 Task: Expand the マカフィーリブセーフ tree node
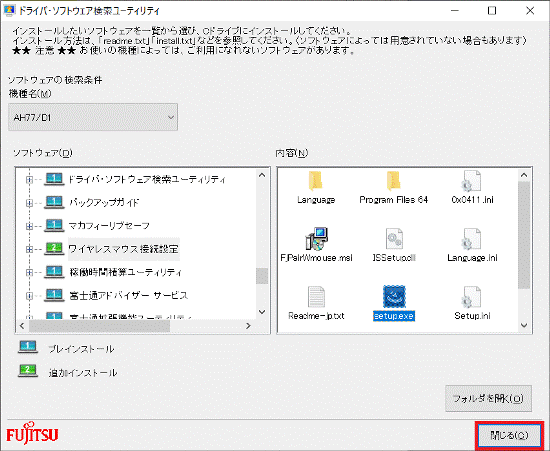[x=29, y=226]
